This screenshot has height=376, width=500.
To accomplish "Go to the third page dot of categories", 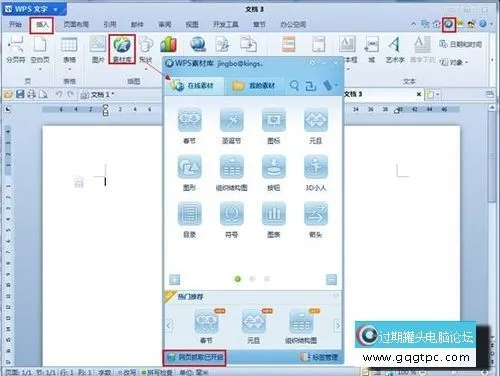I will coord(267,279).
